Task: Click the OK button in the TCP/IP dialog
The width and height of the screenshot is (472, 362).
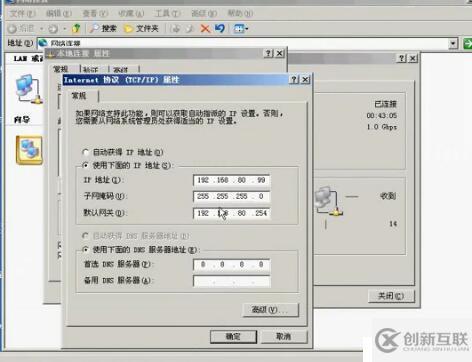Action: (233, 337)
